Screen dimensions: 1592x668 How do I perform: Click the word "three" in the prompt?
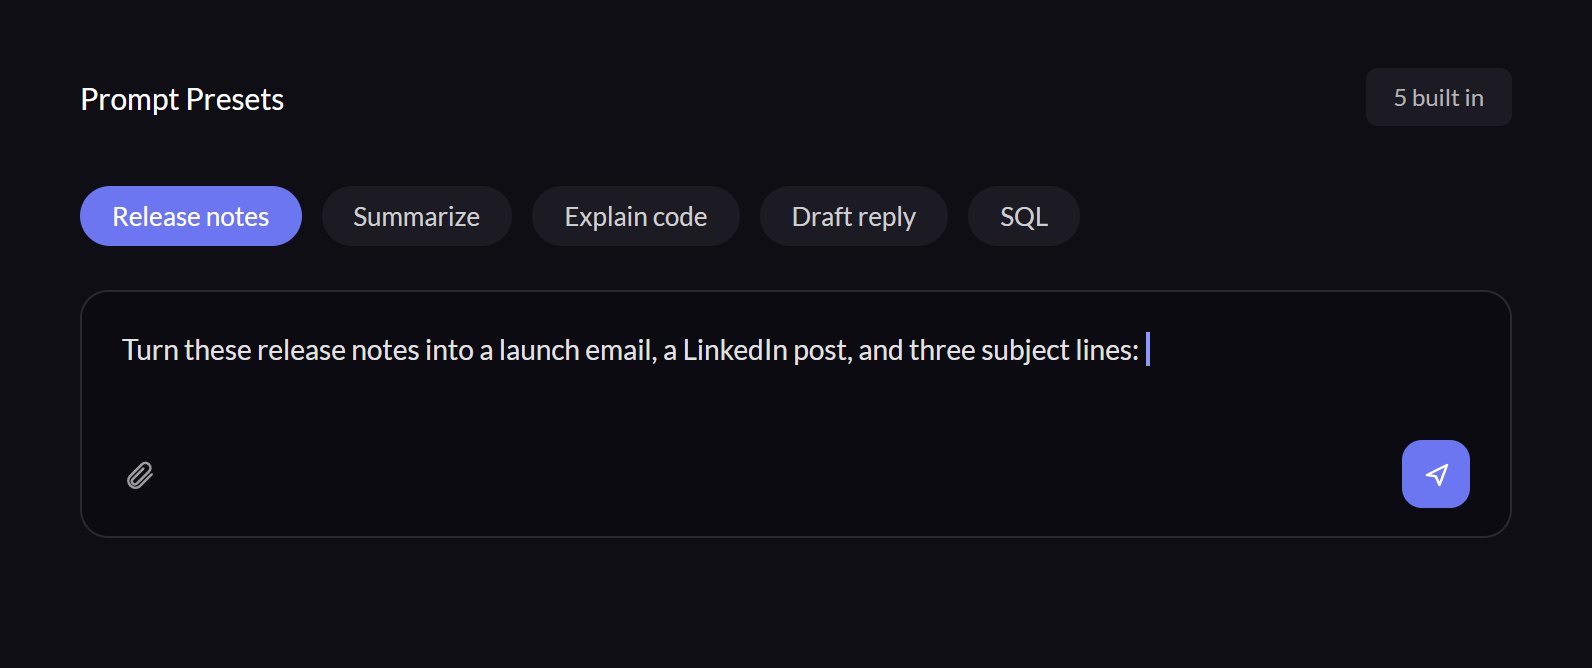943,350
